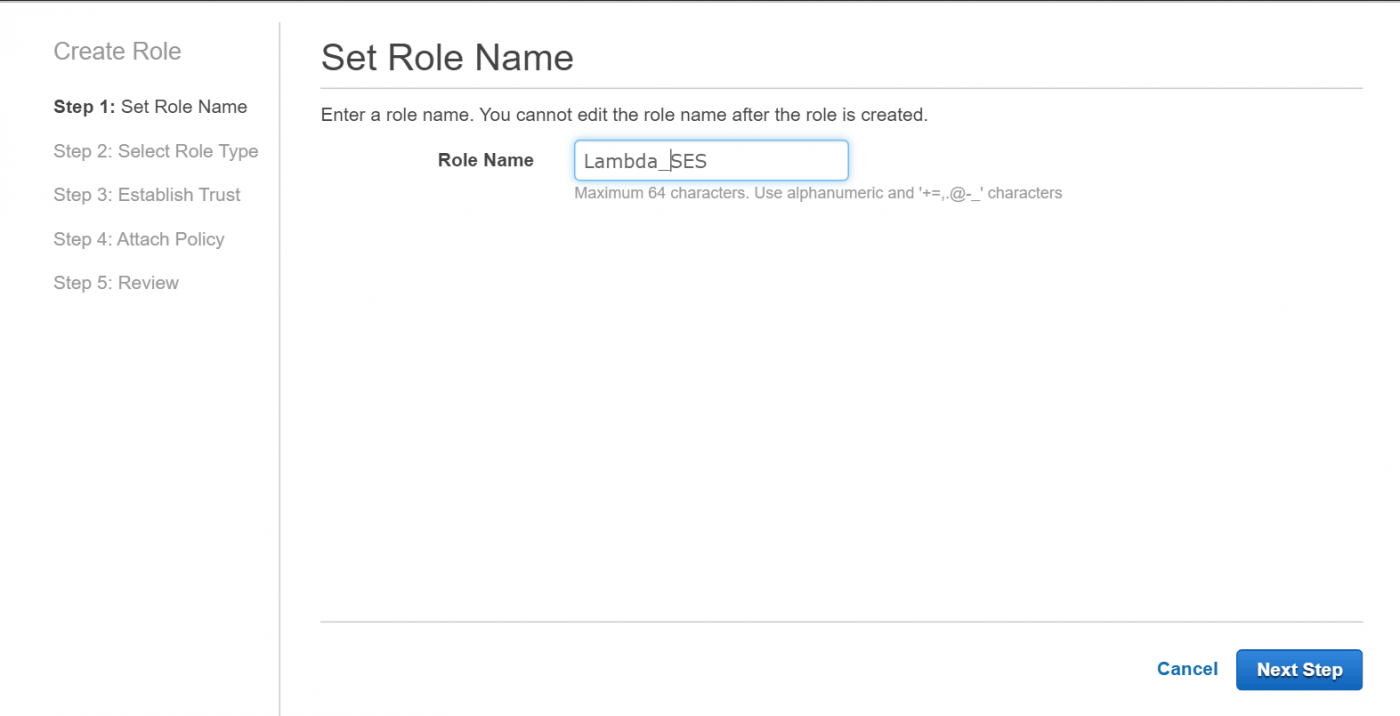1400x716 pixels.
Task: Select Step 1: Set Role Name
Action: point(151,107)
